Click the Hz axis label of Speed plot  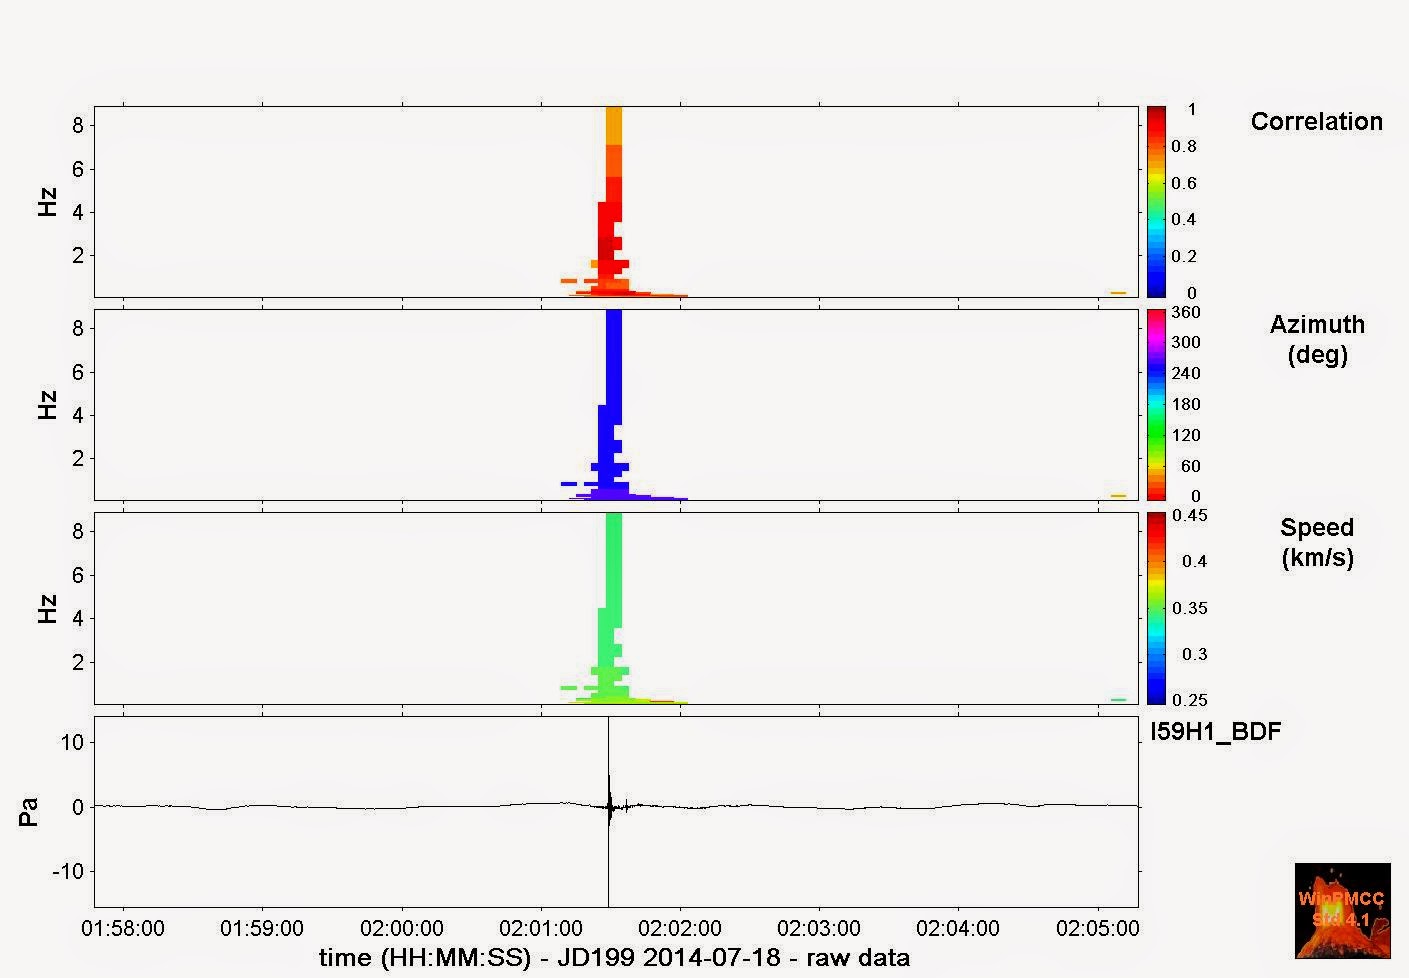(x=47, y=608)
